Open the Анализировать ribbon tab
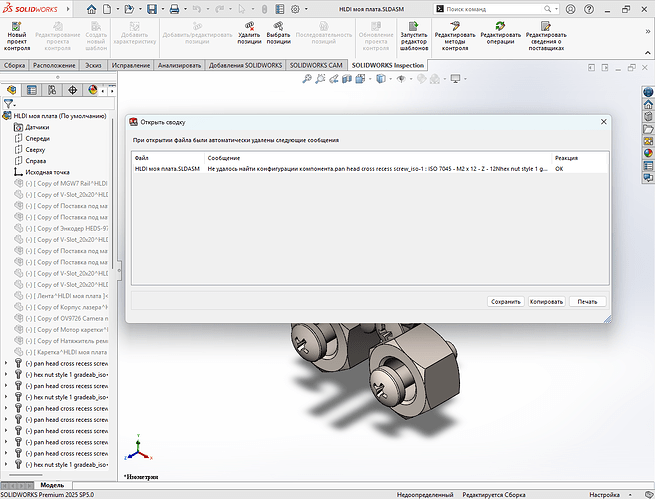 (x=179, y=65)
